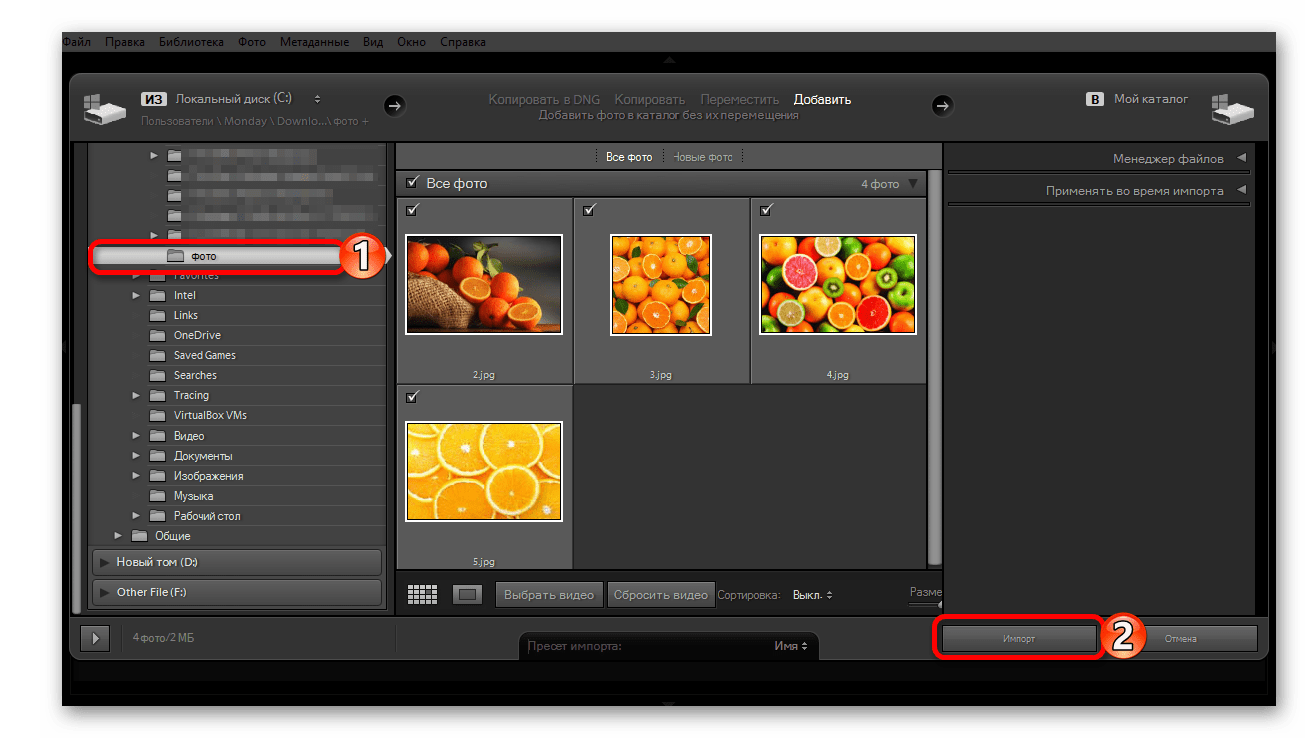This screenshot has height=738, width=1308.
Task: Open the Окно menu
Action: (x=411, y=42)
